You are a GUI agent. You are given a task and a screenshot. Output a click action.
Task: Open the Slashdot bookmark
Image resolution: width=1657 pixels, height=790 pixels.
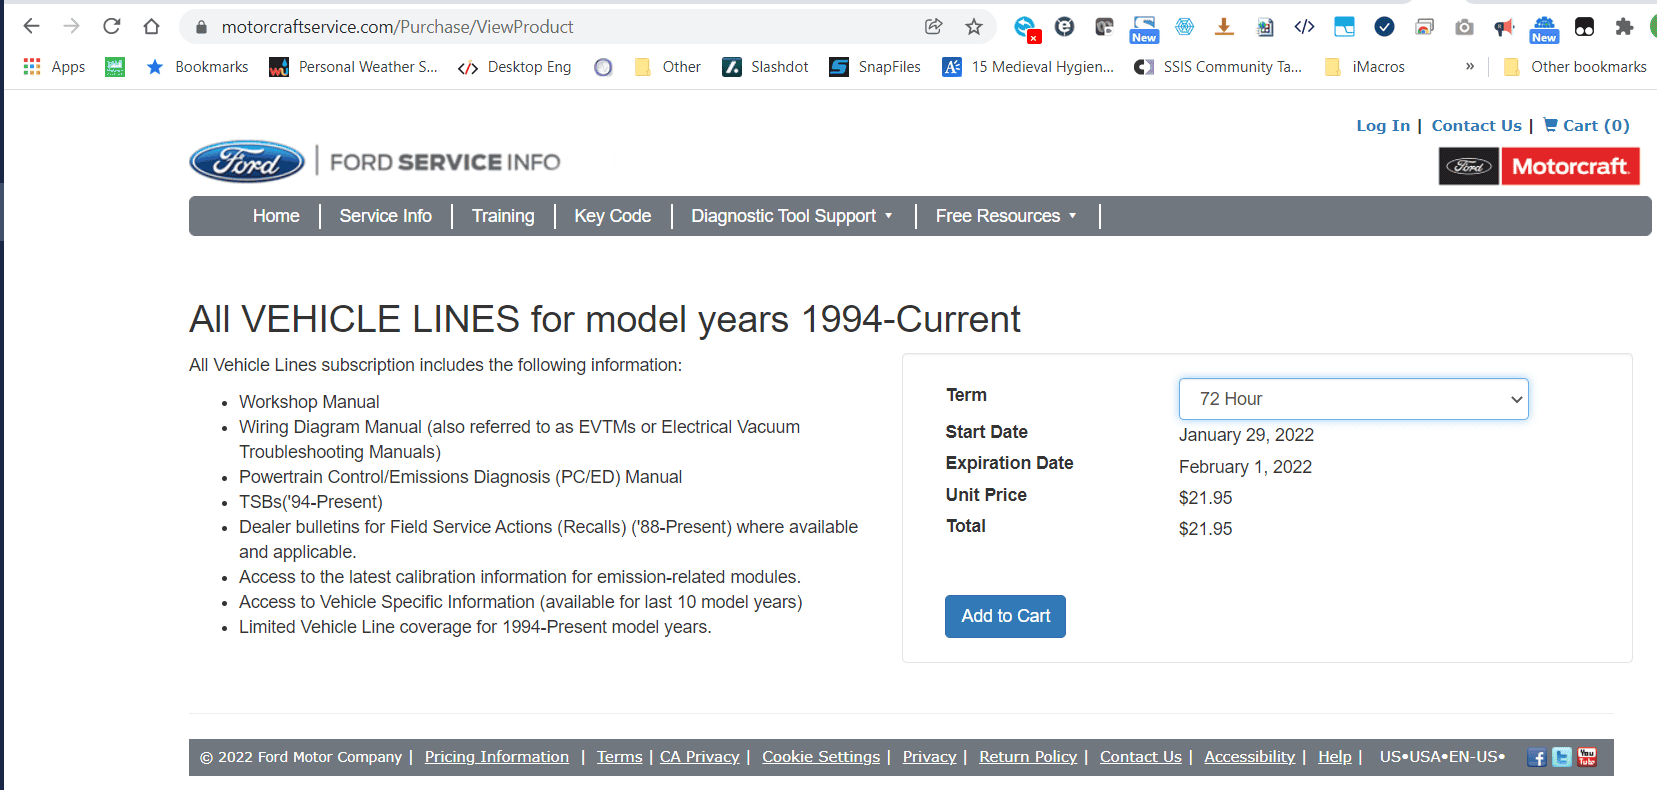765,67
